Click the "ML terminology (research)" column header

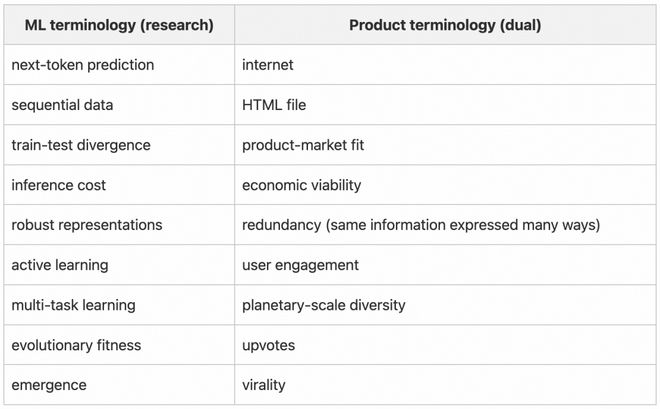click(x=119, y=25)
